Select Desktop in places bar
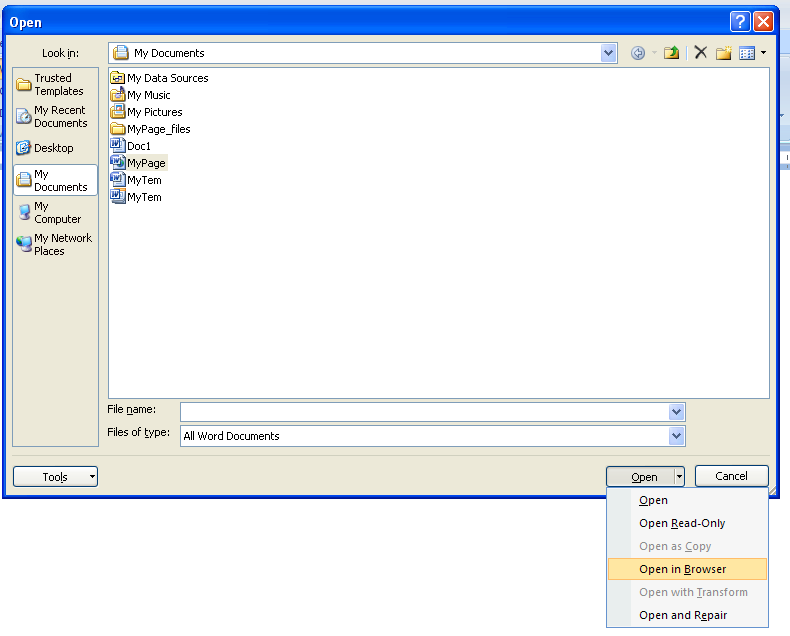The width and height of the screenshot is (790, 636). 55,148
